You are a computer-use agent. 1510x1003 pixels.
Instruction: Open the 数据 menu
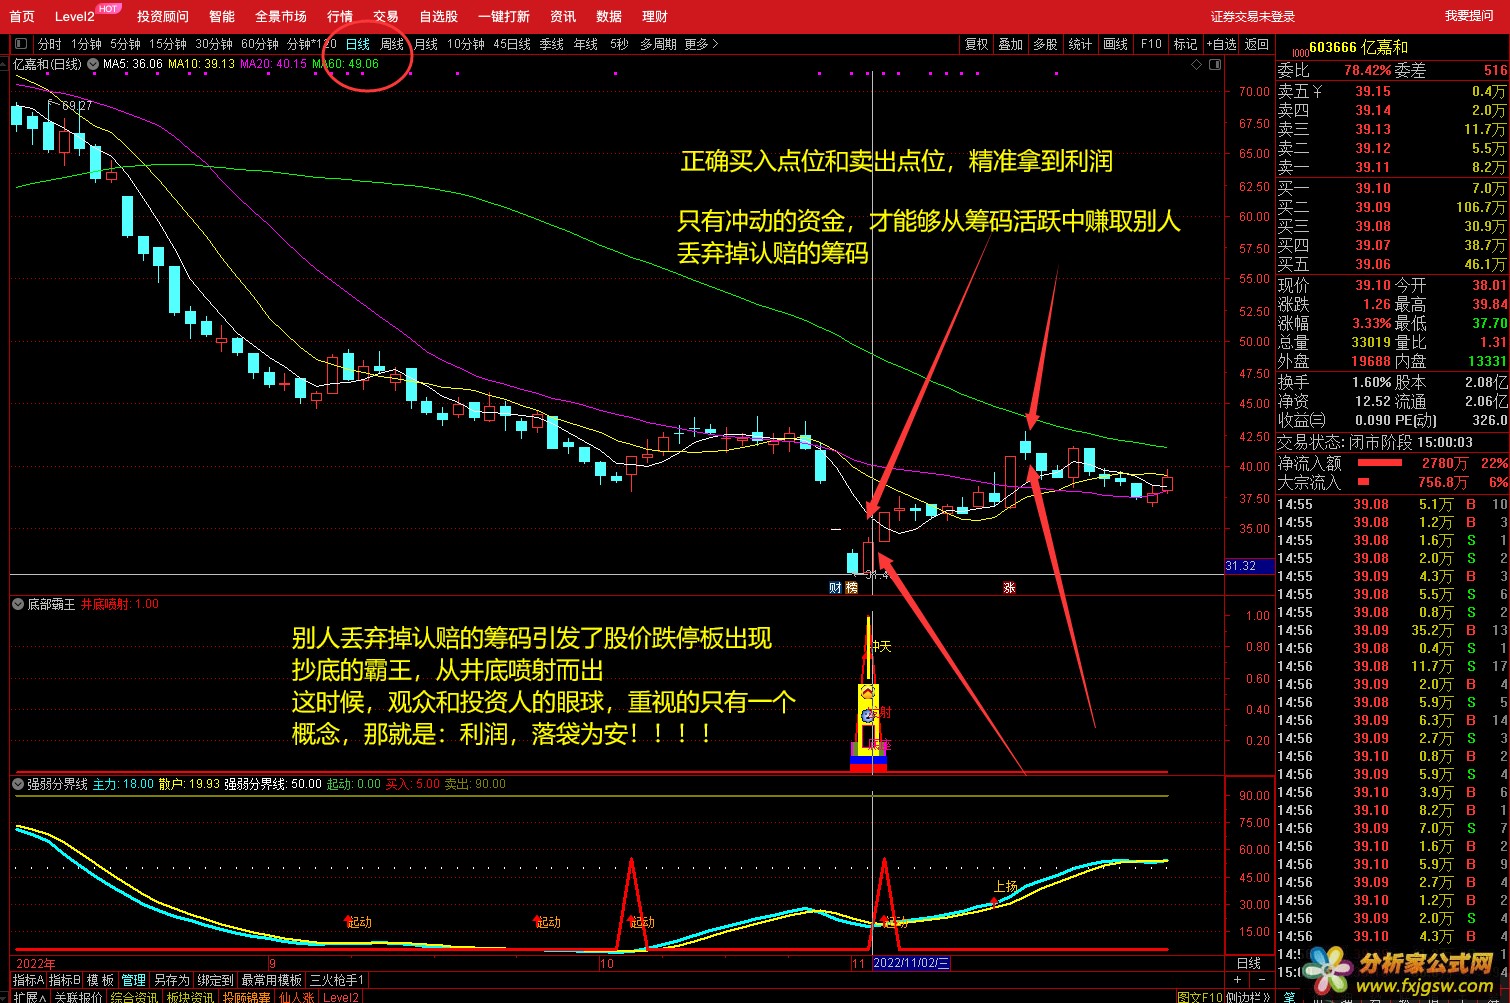609,16
